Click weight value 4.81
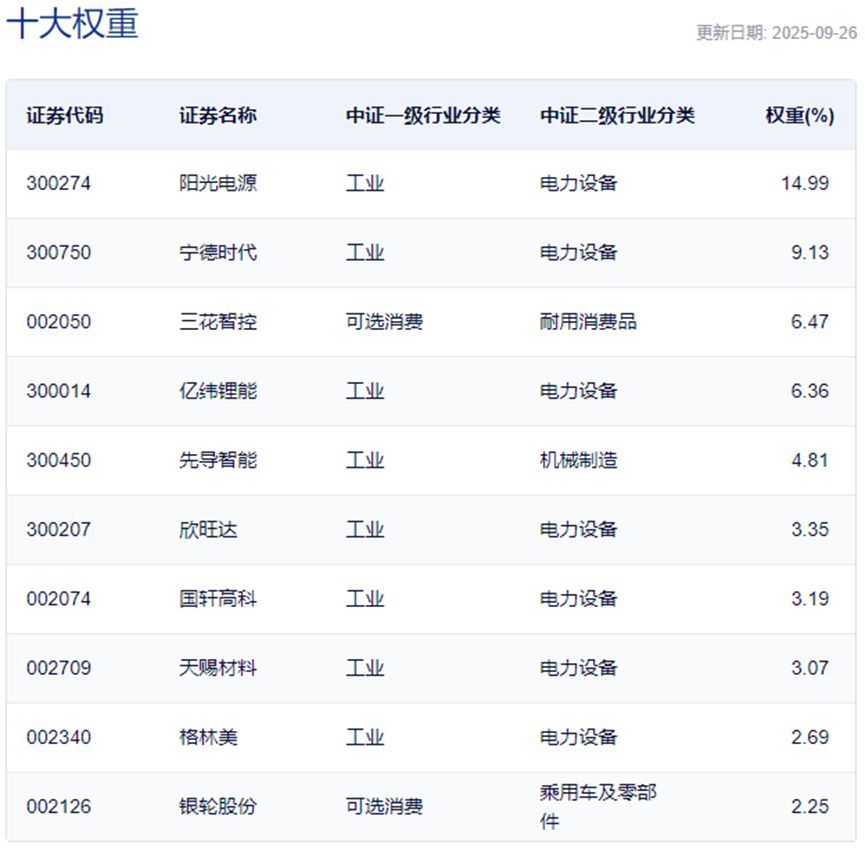865x856 pixels. 810,460
